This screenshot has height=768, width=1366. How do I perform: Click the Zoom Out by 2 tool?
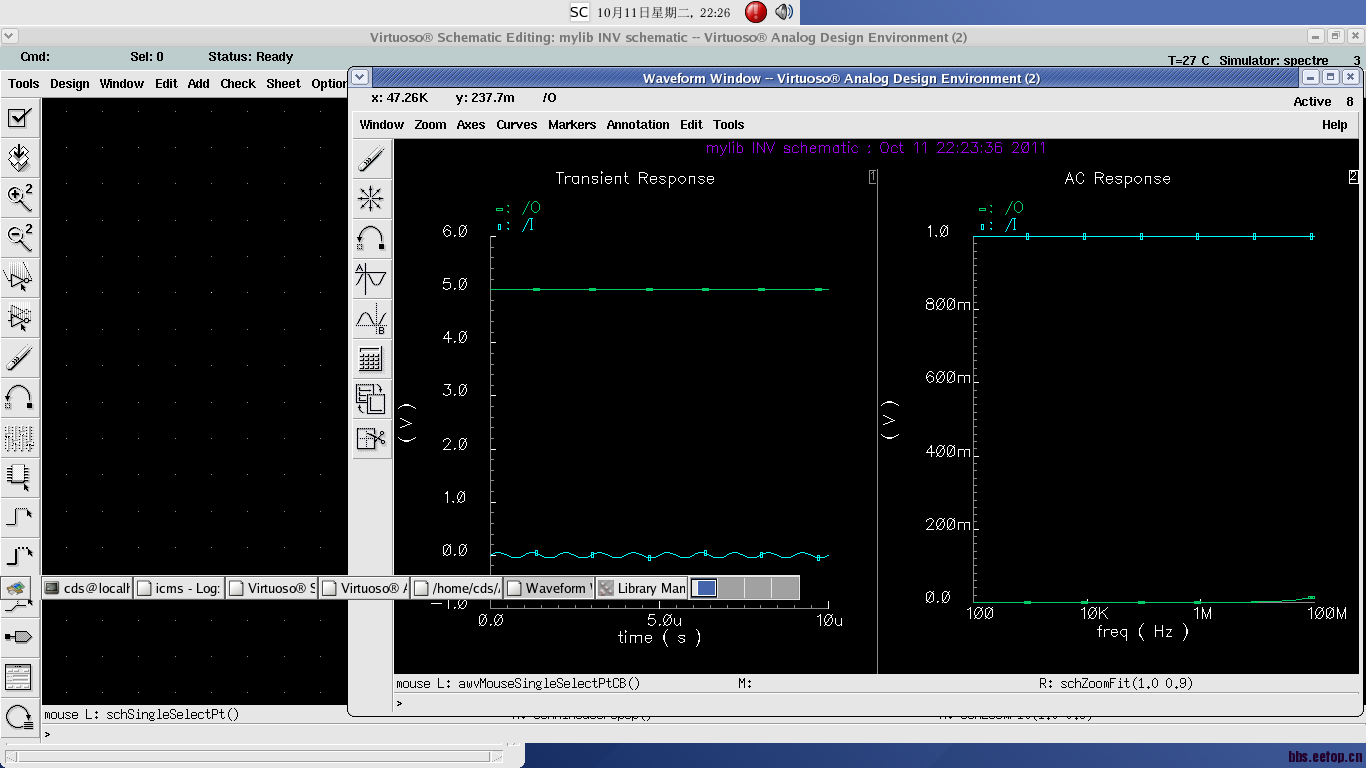pos(19,238)
